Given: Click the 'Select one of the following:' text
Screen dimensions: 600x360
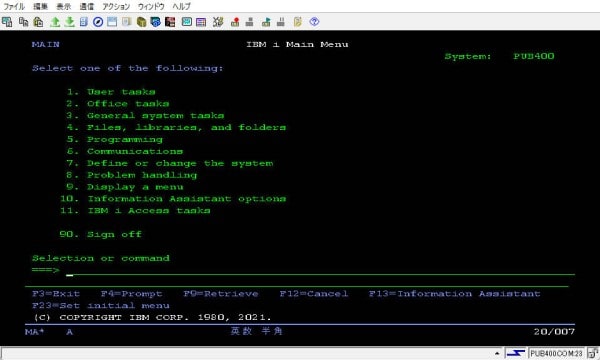Looking at the screenshot, I should (128, 68).
